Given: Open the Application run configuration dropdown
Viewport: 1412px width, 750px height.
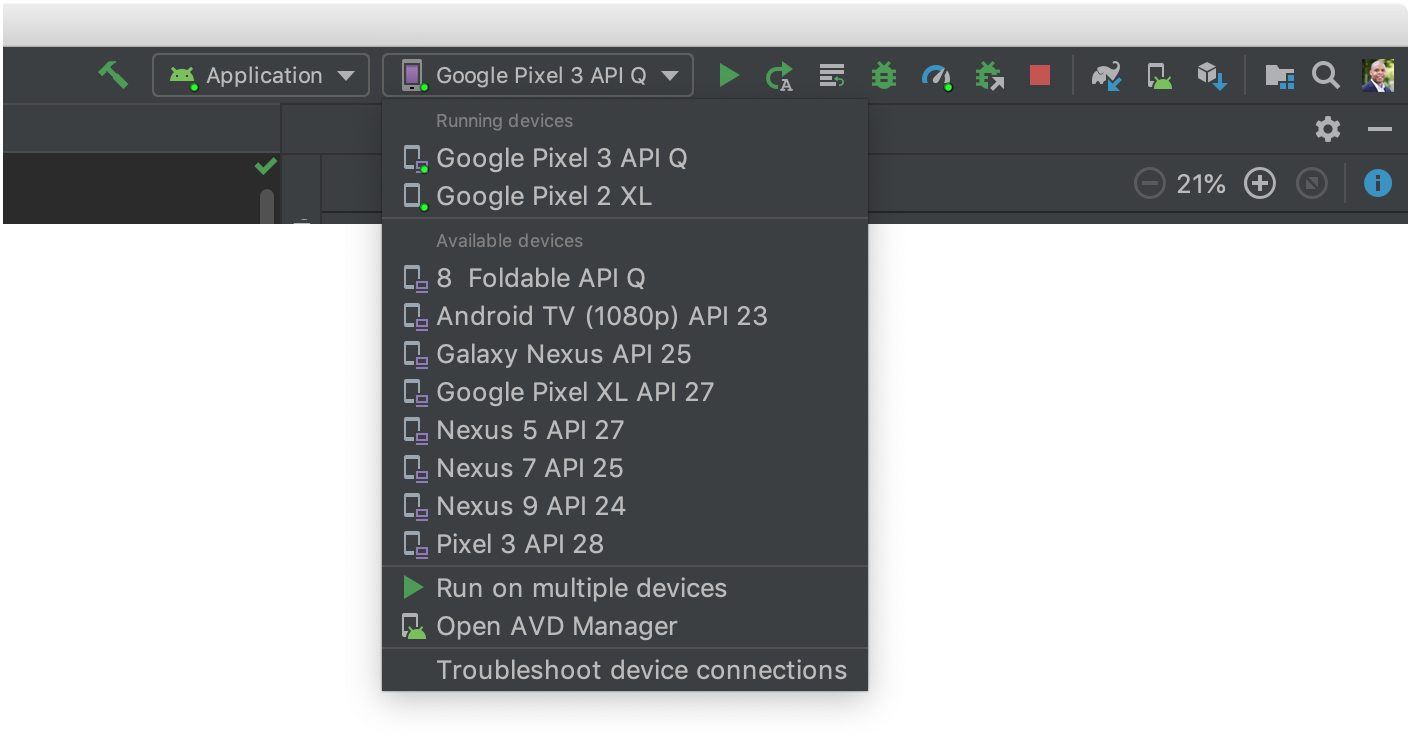Looking at the screenshot, I should click(261, 75).
